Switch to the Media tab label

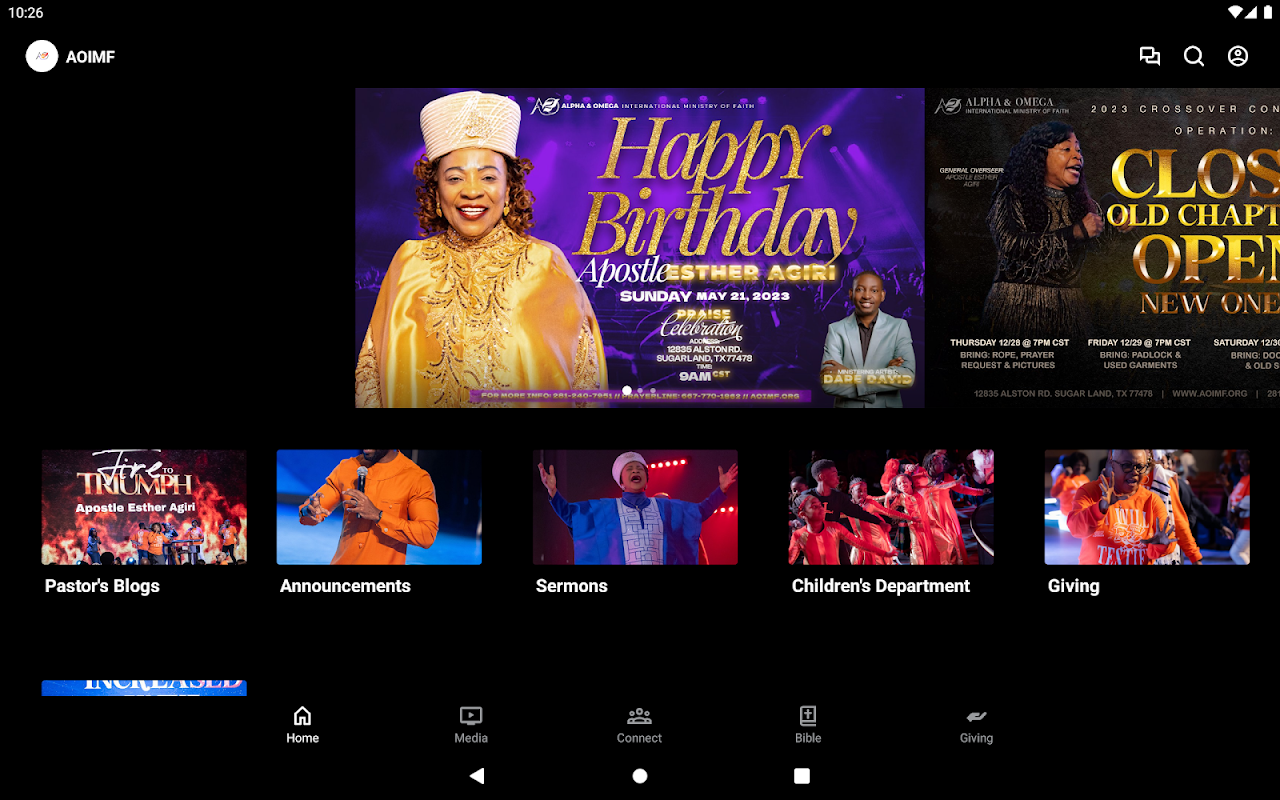[x=471, y=738]
